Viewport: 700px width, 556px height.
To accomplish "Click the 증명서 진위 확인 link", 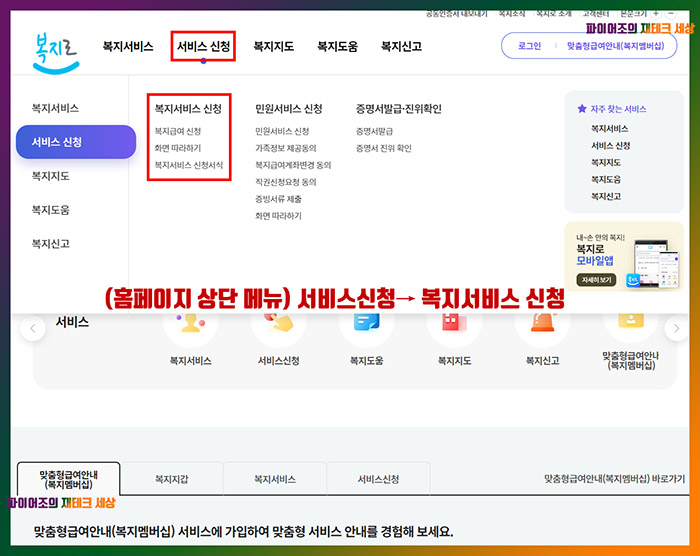I will 383,148.
